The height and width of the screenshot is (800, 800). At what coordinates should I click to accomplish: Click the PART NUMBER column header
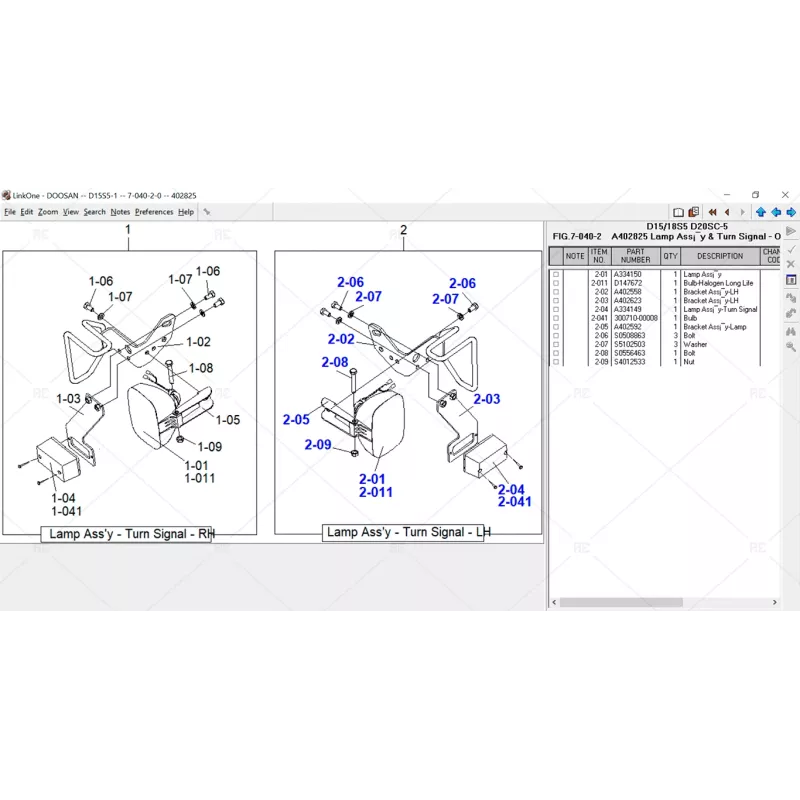635,256
